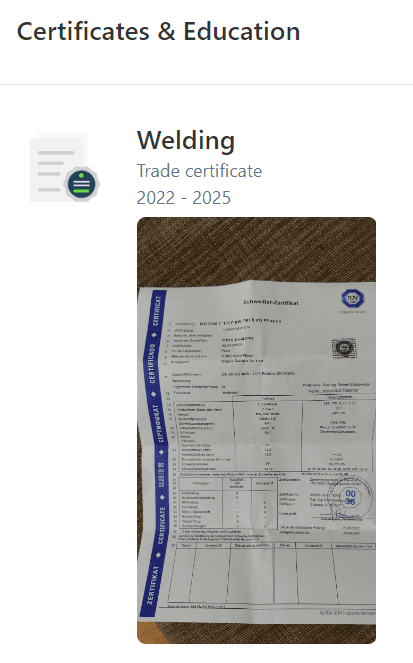Click the empty extension table at certificate bottom
Image resolution: width=413 pixels, height=663 pixels.
[x=272, y=573]
